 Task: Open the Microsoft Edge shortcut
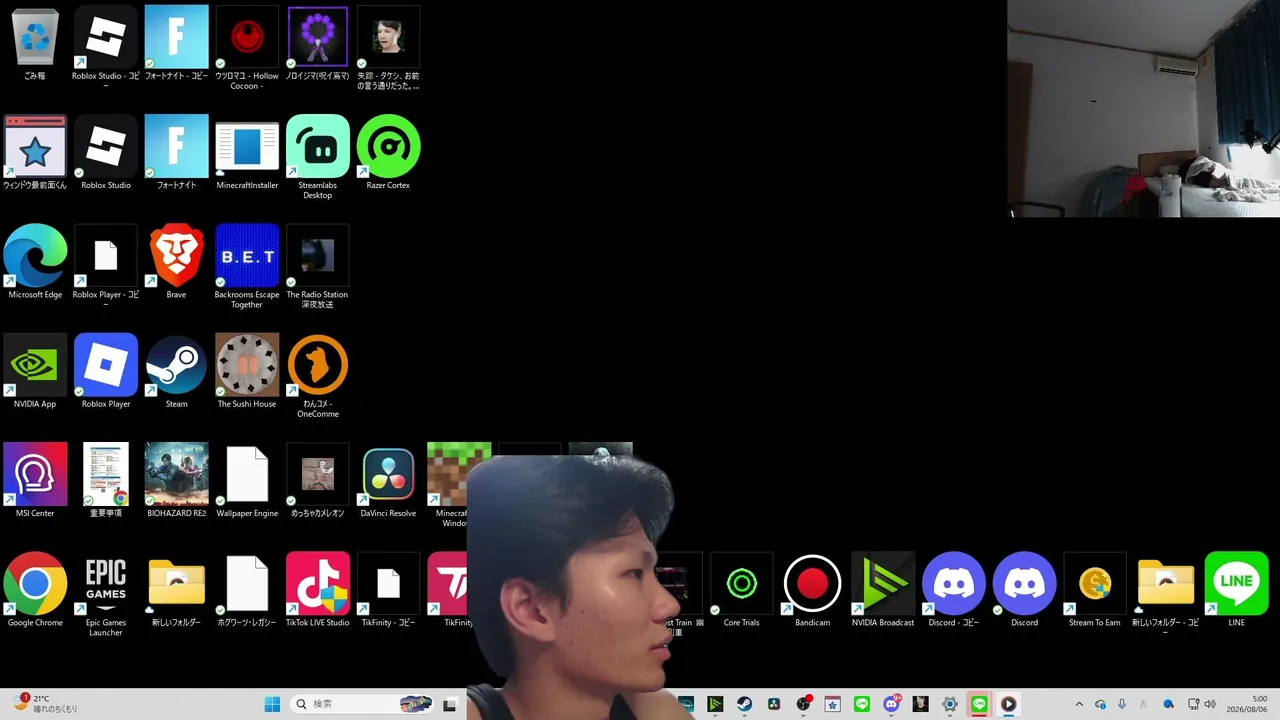[35, 262]
